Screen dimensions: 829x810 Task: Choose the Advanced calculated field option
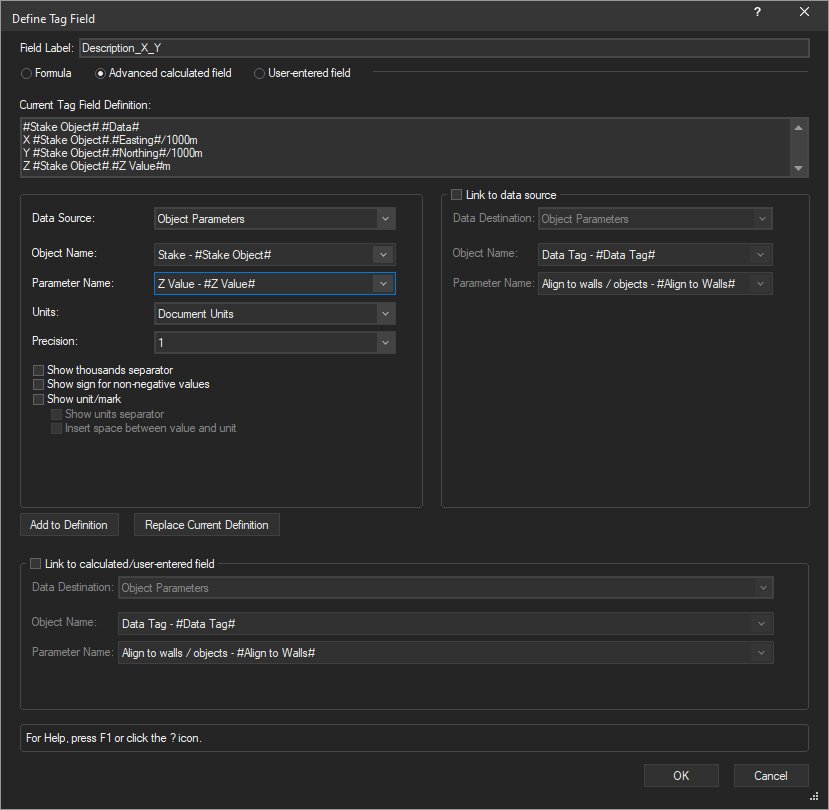coord(101,73)
